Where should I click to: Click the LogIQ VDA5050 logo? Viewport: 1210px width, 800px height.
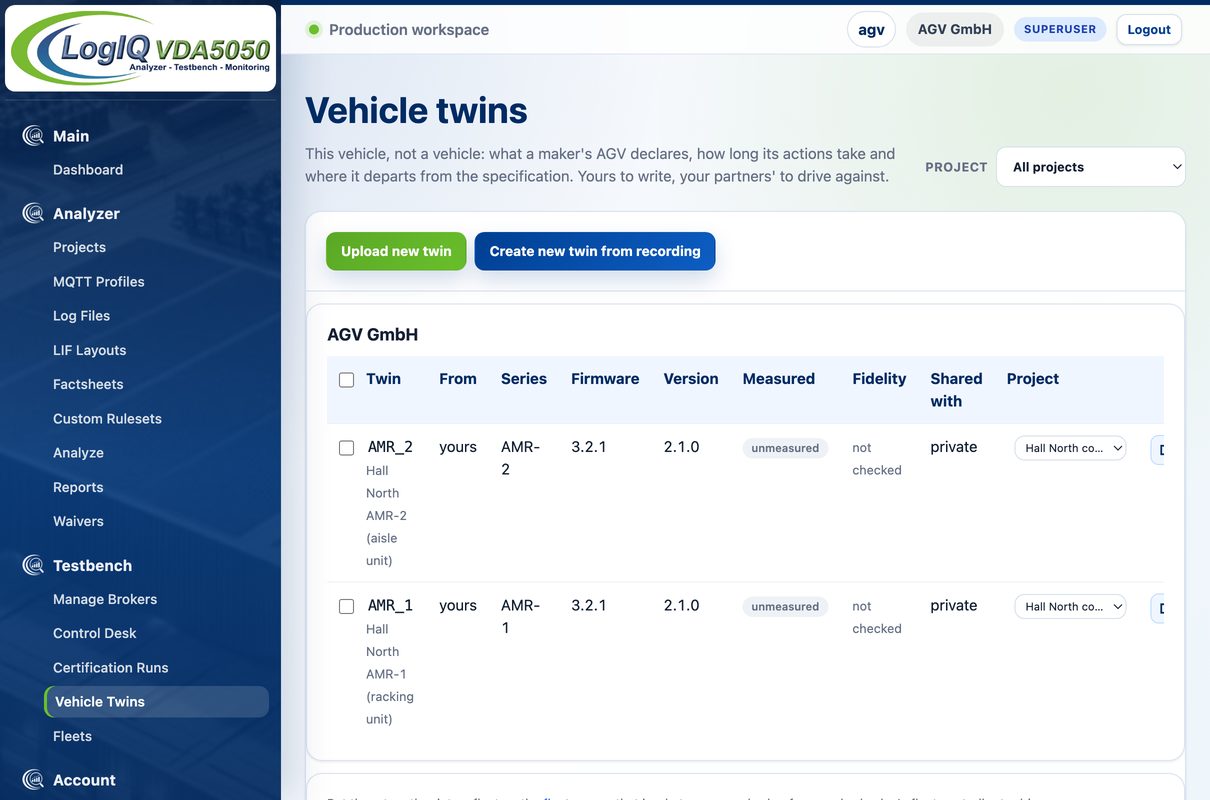pos(140,48)
